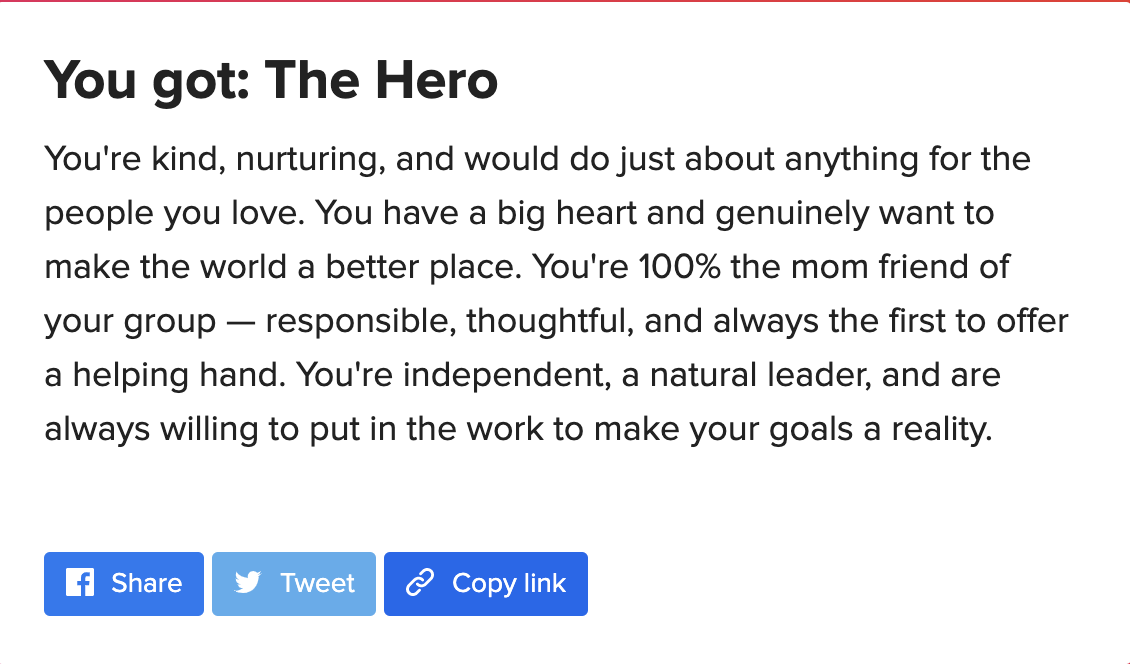
Task: Click the line starting "You're kind, nurturing"
Action: [x=538, y=159]
